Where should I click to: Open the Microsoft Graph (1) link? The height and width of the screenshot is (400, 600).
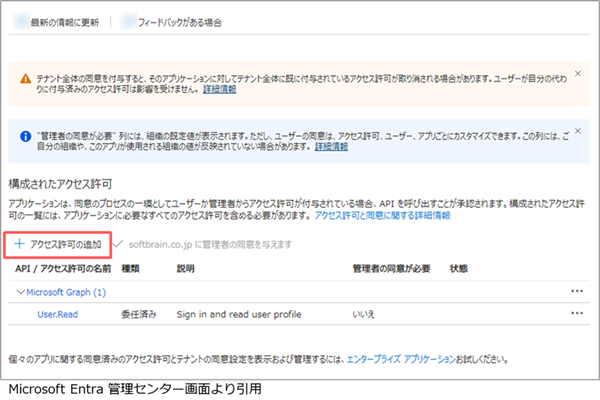[65, 291]
